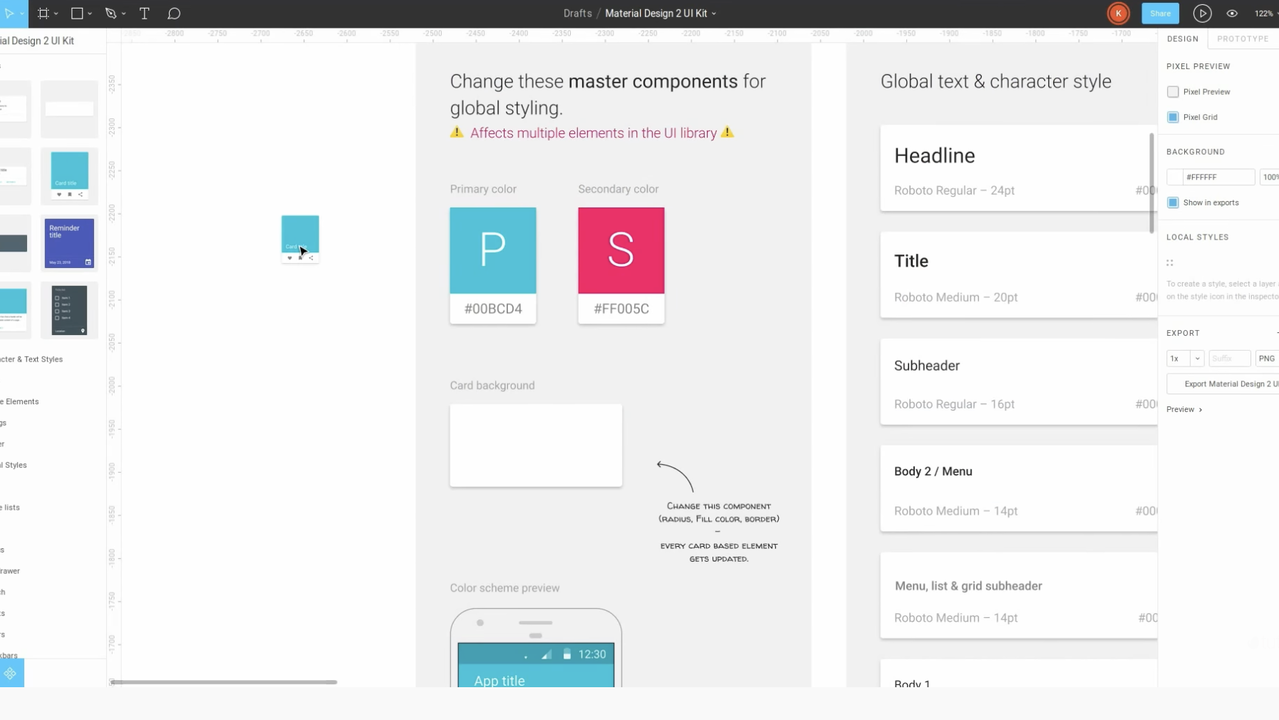Select the Frame tool

pos(44,13)
